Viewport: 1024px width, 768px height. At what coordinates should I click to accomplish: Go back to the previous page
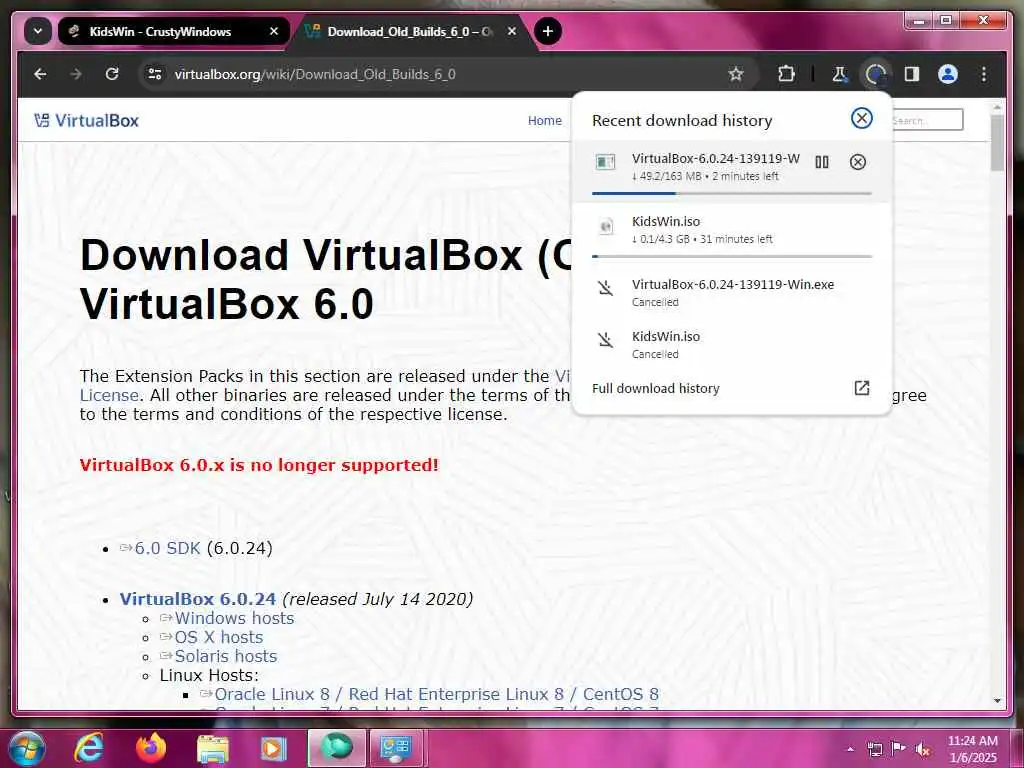tap(40, 74)
